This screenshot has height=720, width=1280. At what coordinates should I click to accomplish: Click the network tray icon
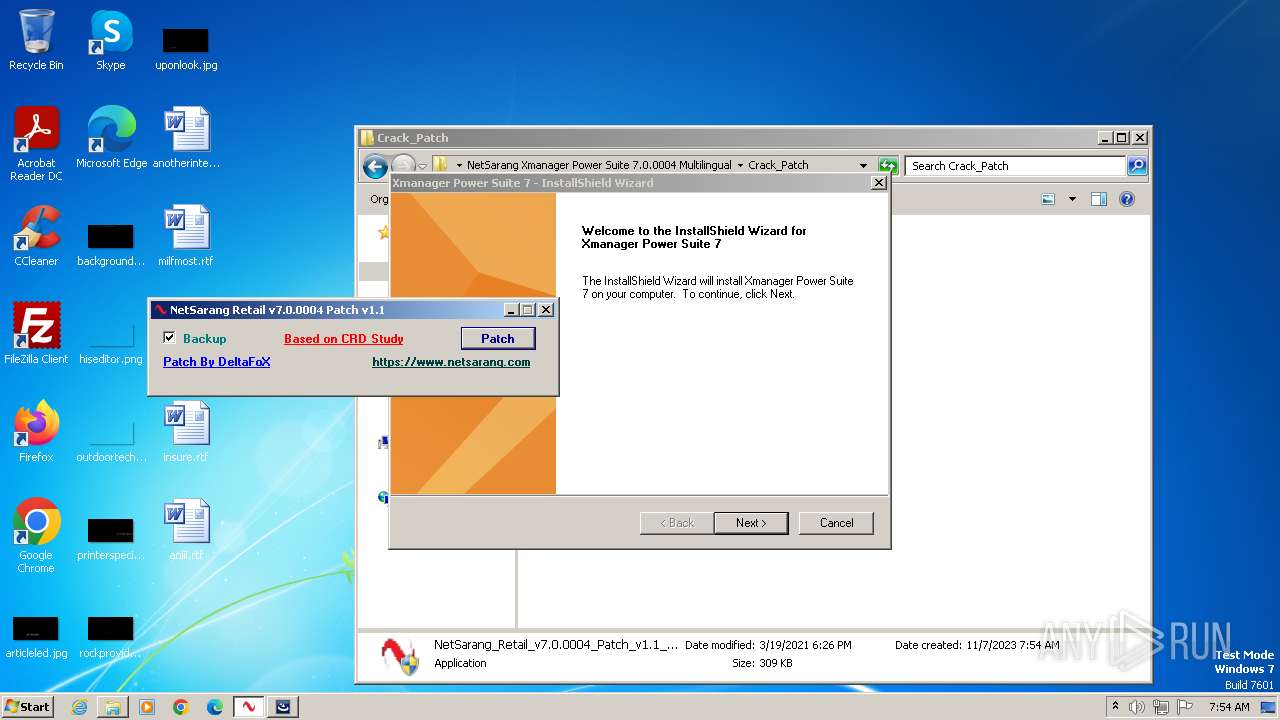click(x=1160, y=707)
